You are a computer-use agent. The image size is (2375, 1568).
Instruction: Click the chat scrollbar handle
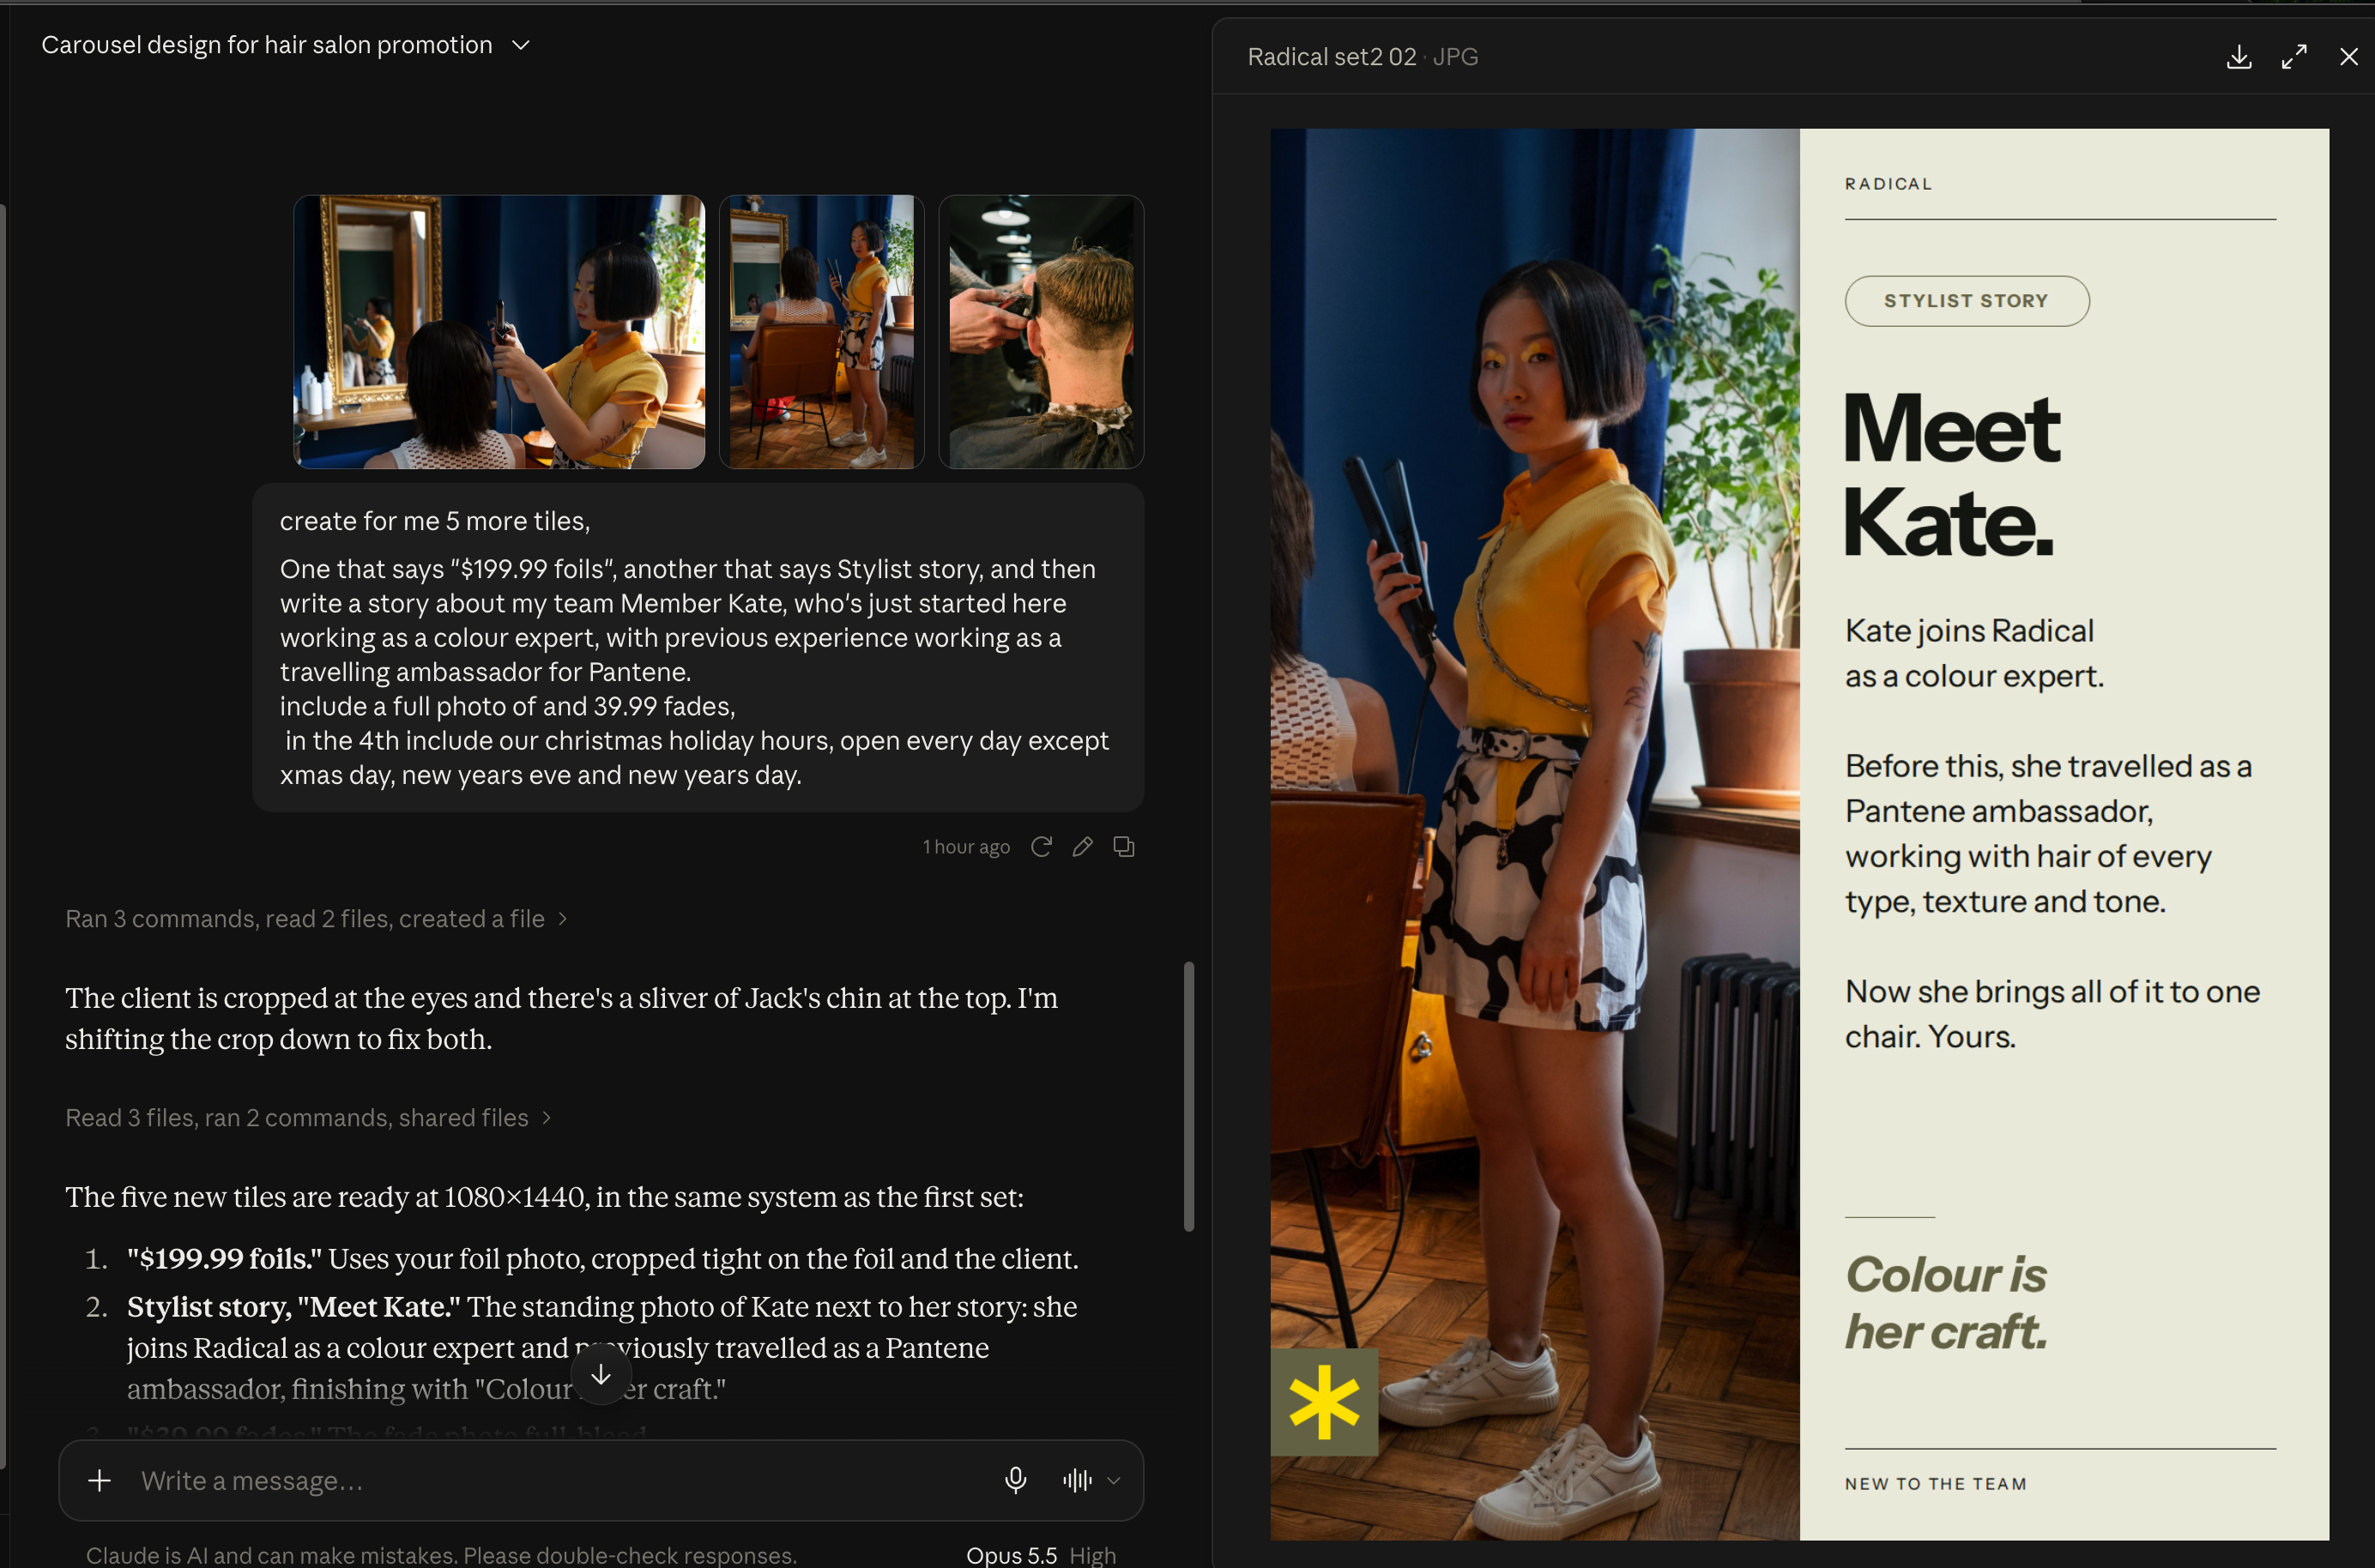click(x=1188, y=1096)
